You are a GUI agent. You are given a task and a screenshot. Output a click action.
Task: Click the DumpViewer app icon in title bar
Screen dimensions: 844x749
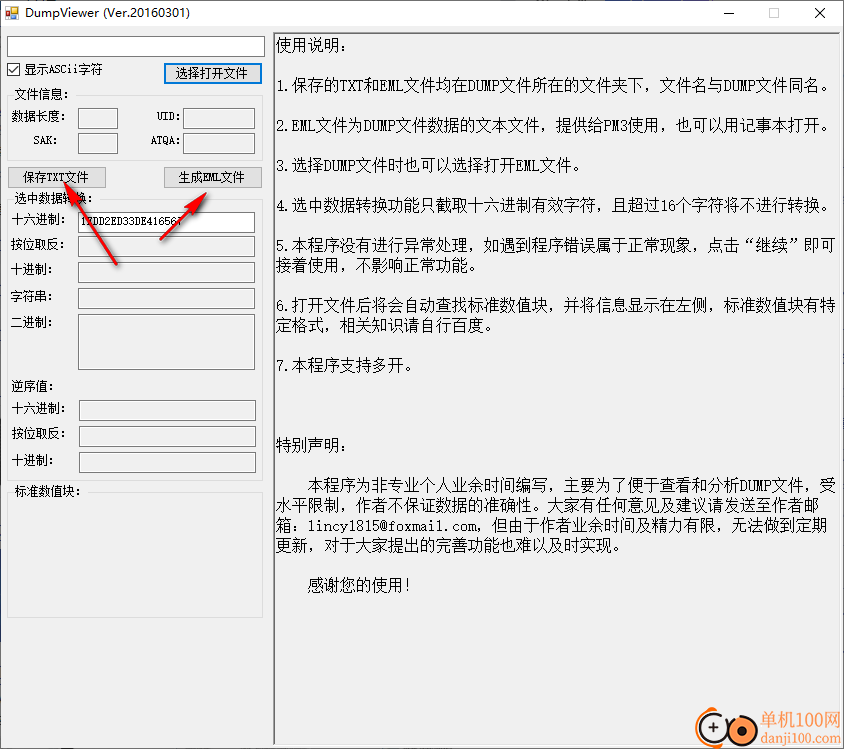click(12, 12)
